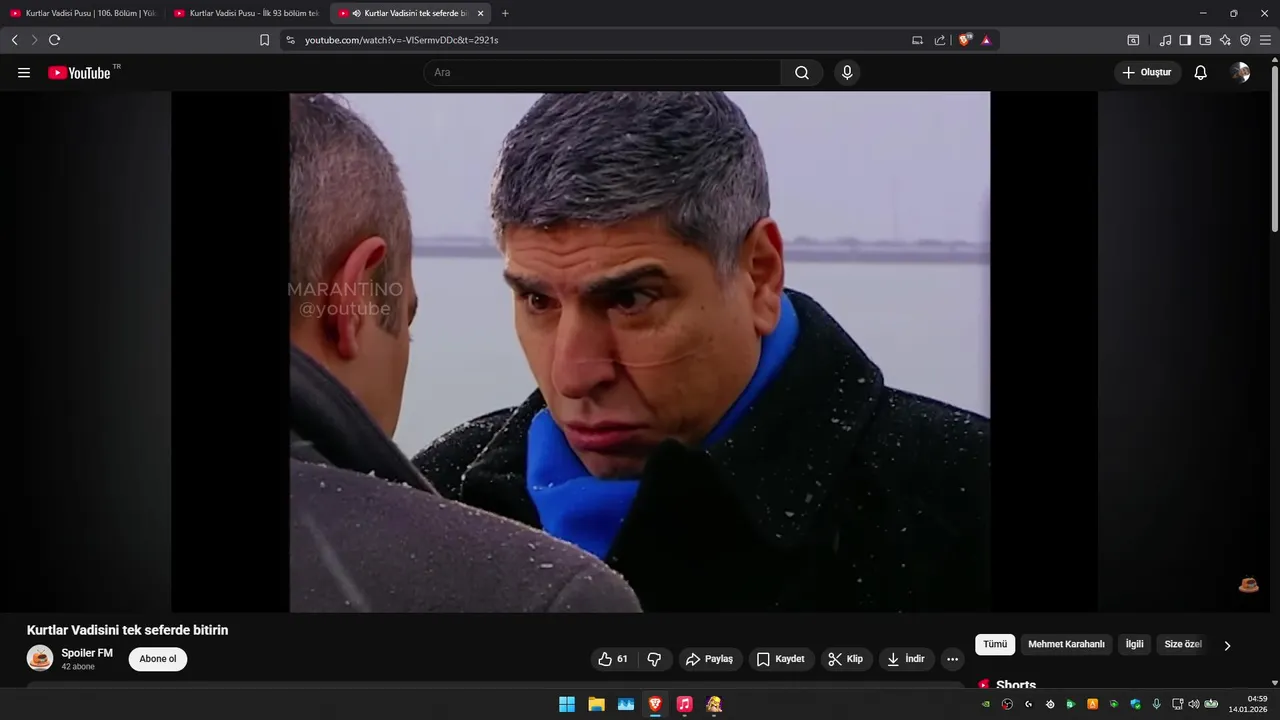Open site settings icon in address bar
Viewport: 1280px width, 720px height.
291,40
